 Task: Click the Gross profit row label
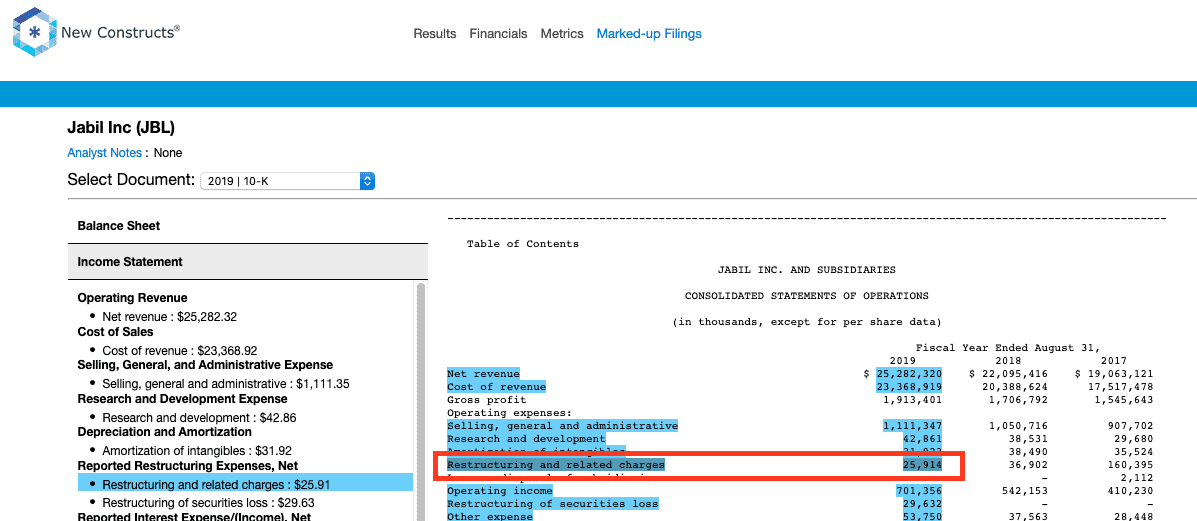(x=486, y=400)
